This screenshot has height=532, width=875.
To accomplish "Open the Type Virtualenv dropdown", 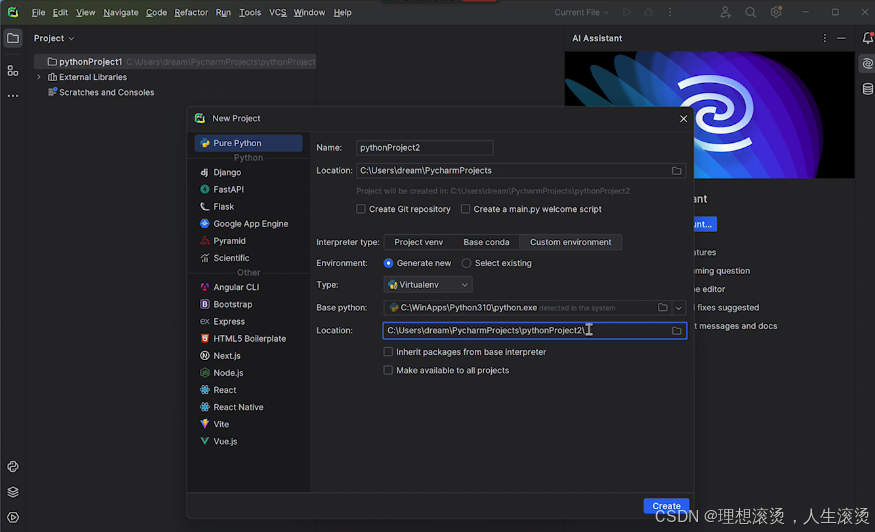I will pos(428,285).
